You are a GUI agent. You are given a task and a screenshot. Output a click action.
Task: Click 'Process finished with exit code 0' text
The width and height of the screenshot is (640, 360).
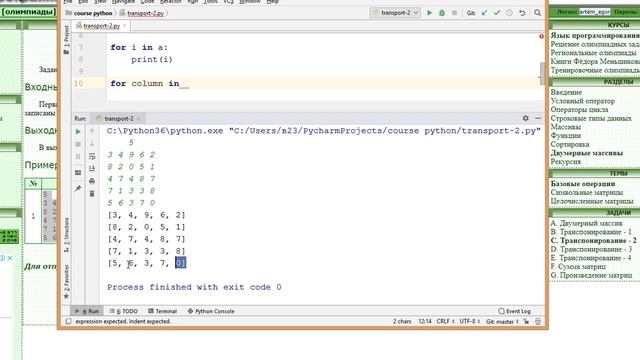194,287
